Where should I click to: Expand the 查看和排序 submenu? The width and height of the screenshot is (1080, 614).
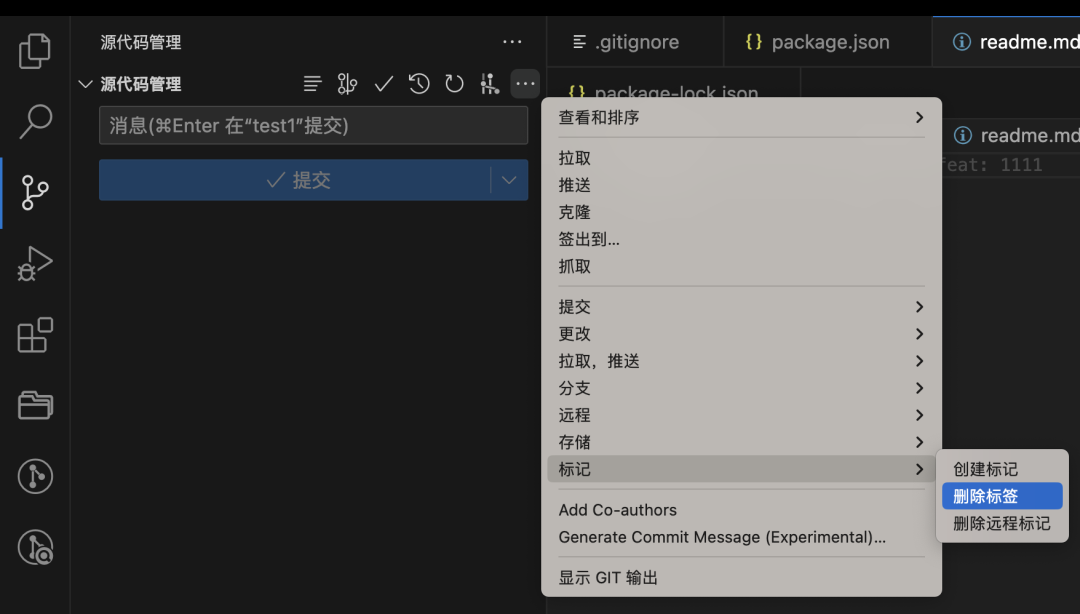pos(740,117)
